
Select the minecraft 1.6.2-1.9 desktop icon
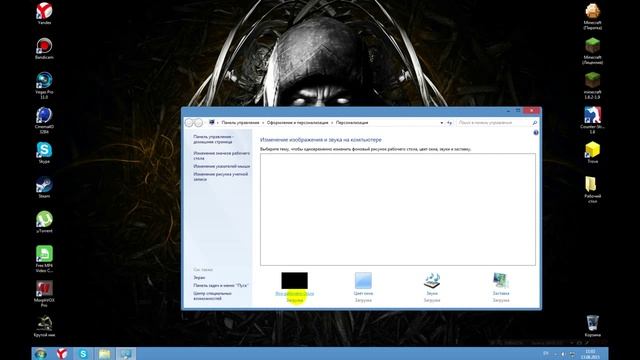pos(593,86)
